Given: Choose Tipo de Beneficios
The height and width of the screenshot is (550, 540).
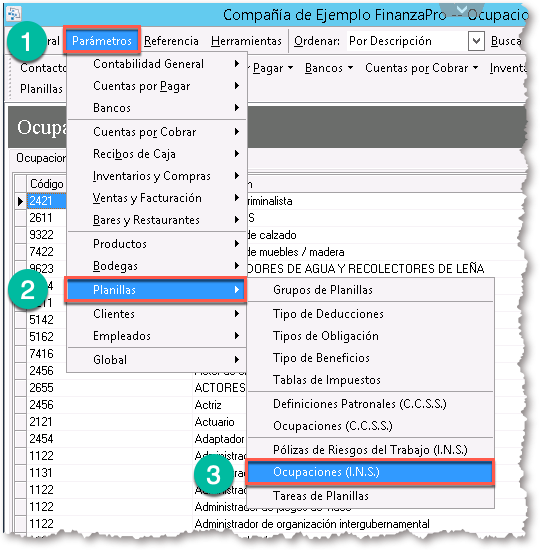Looking at the screenshot, I should tap(370, 358).
